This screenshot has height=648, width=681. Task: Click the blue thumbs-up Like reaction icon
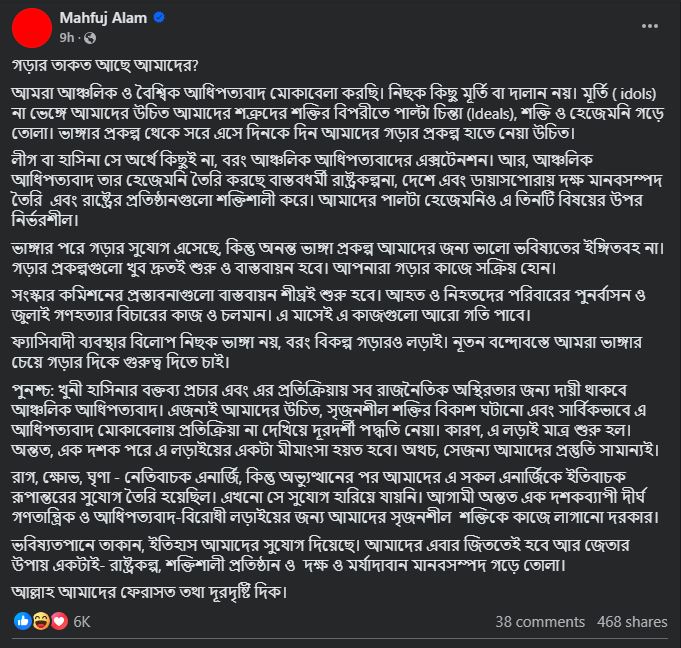click(x=23, y=622)
